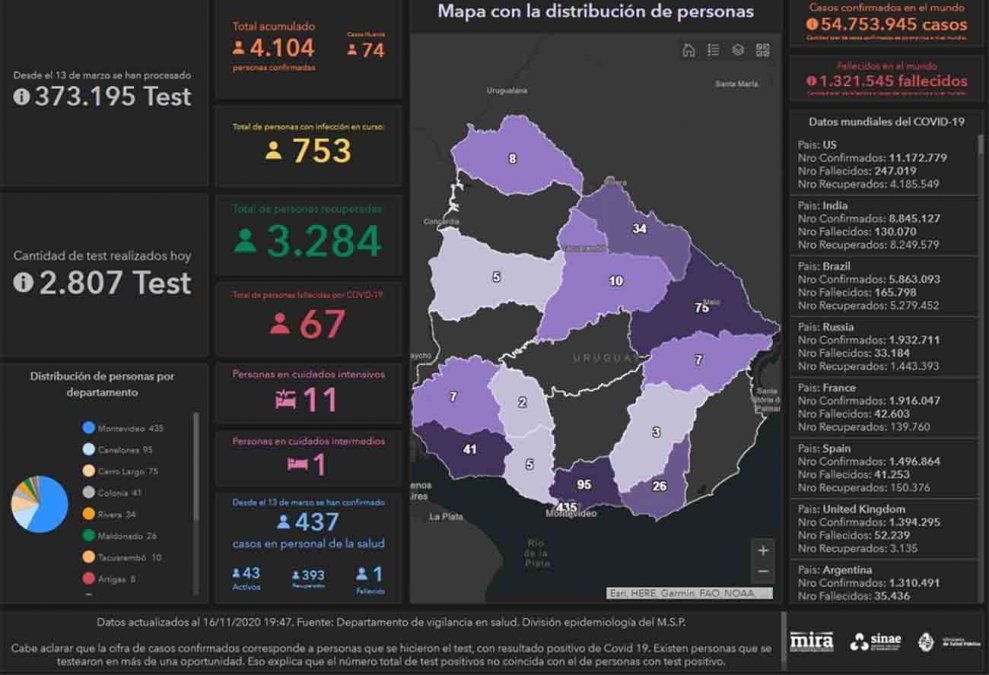This screenshot has height=675, width=989.
Task: Open the basemap gallery grid icon
Action: [x=763, y=50]
